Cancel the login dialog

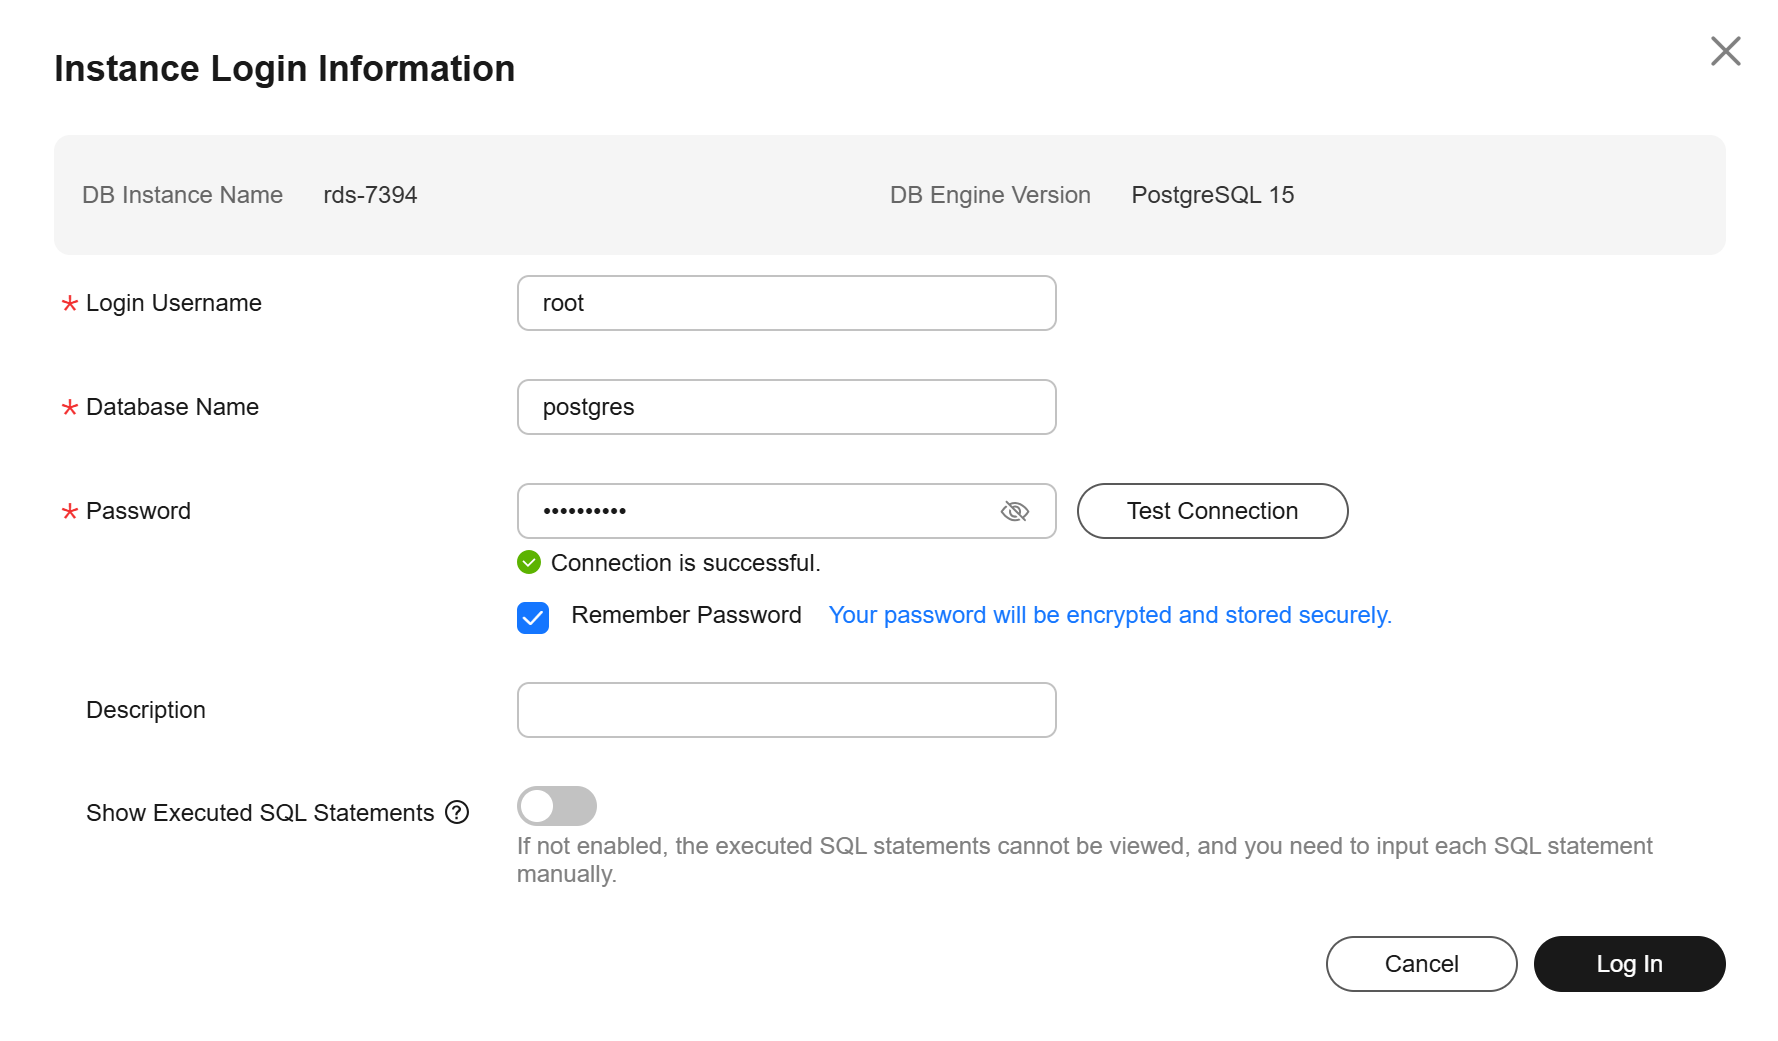coord(1421,964)
